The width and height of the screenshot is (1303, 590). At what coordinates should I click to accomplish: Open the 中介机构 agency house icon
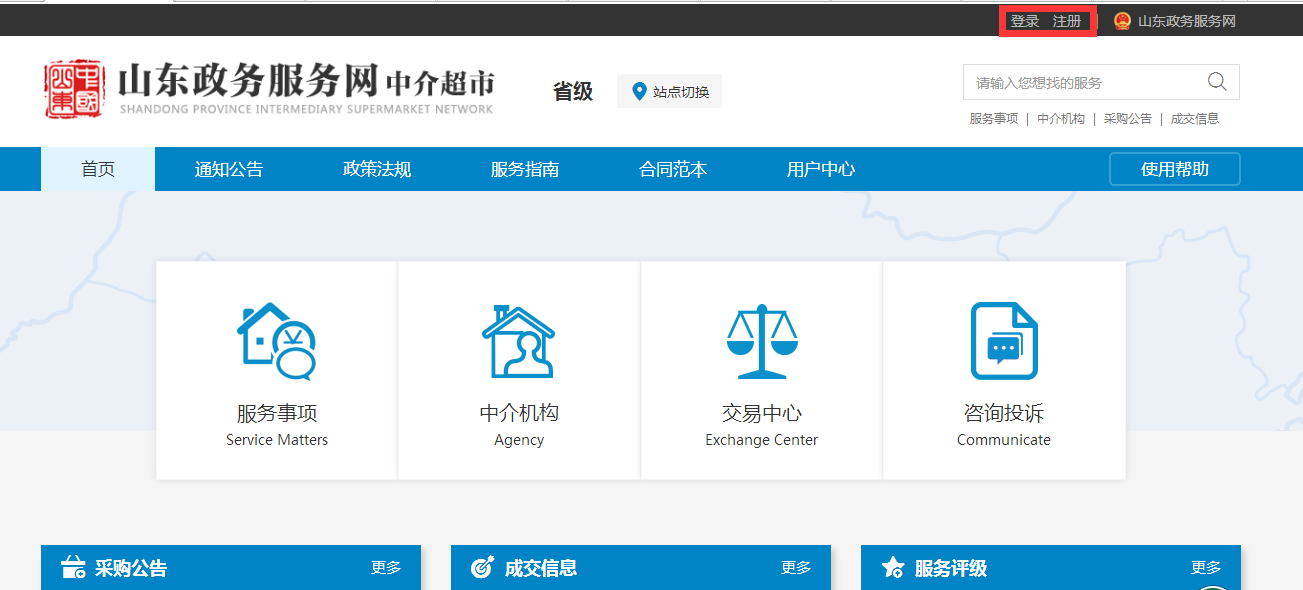point(518,342)
